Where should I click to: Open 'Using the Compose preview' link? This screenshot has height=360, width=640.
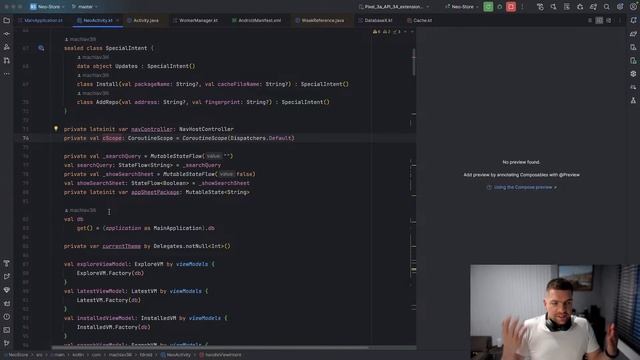click(522, 187)
